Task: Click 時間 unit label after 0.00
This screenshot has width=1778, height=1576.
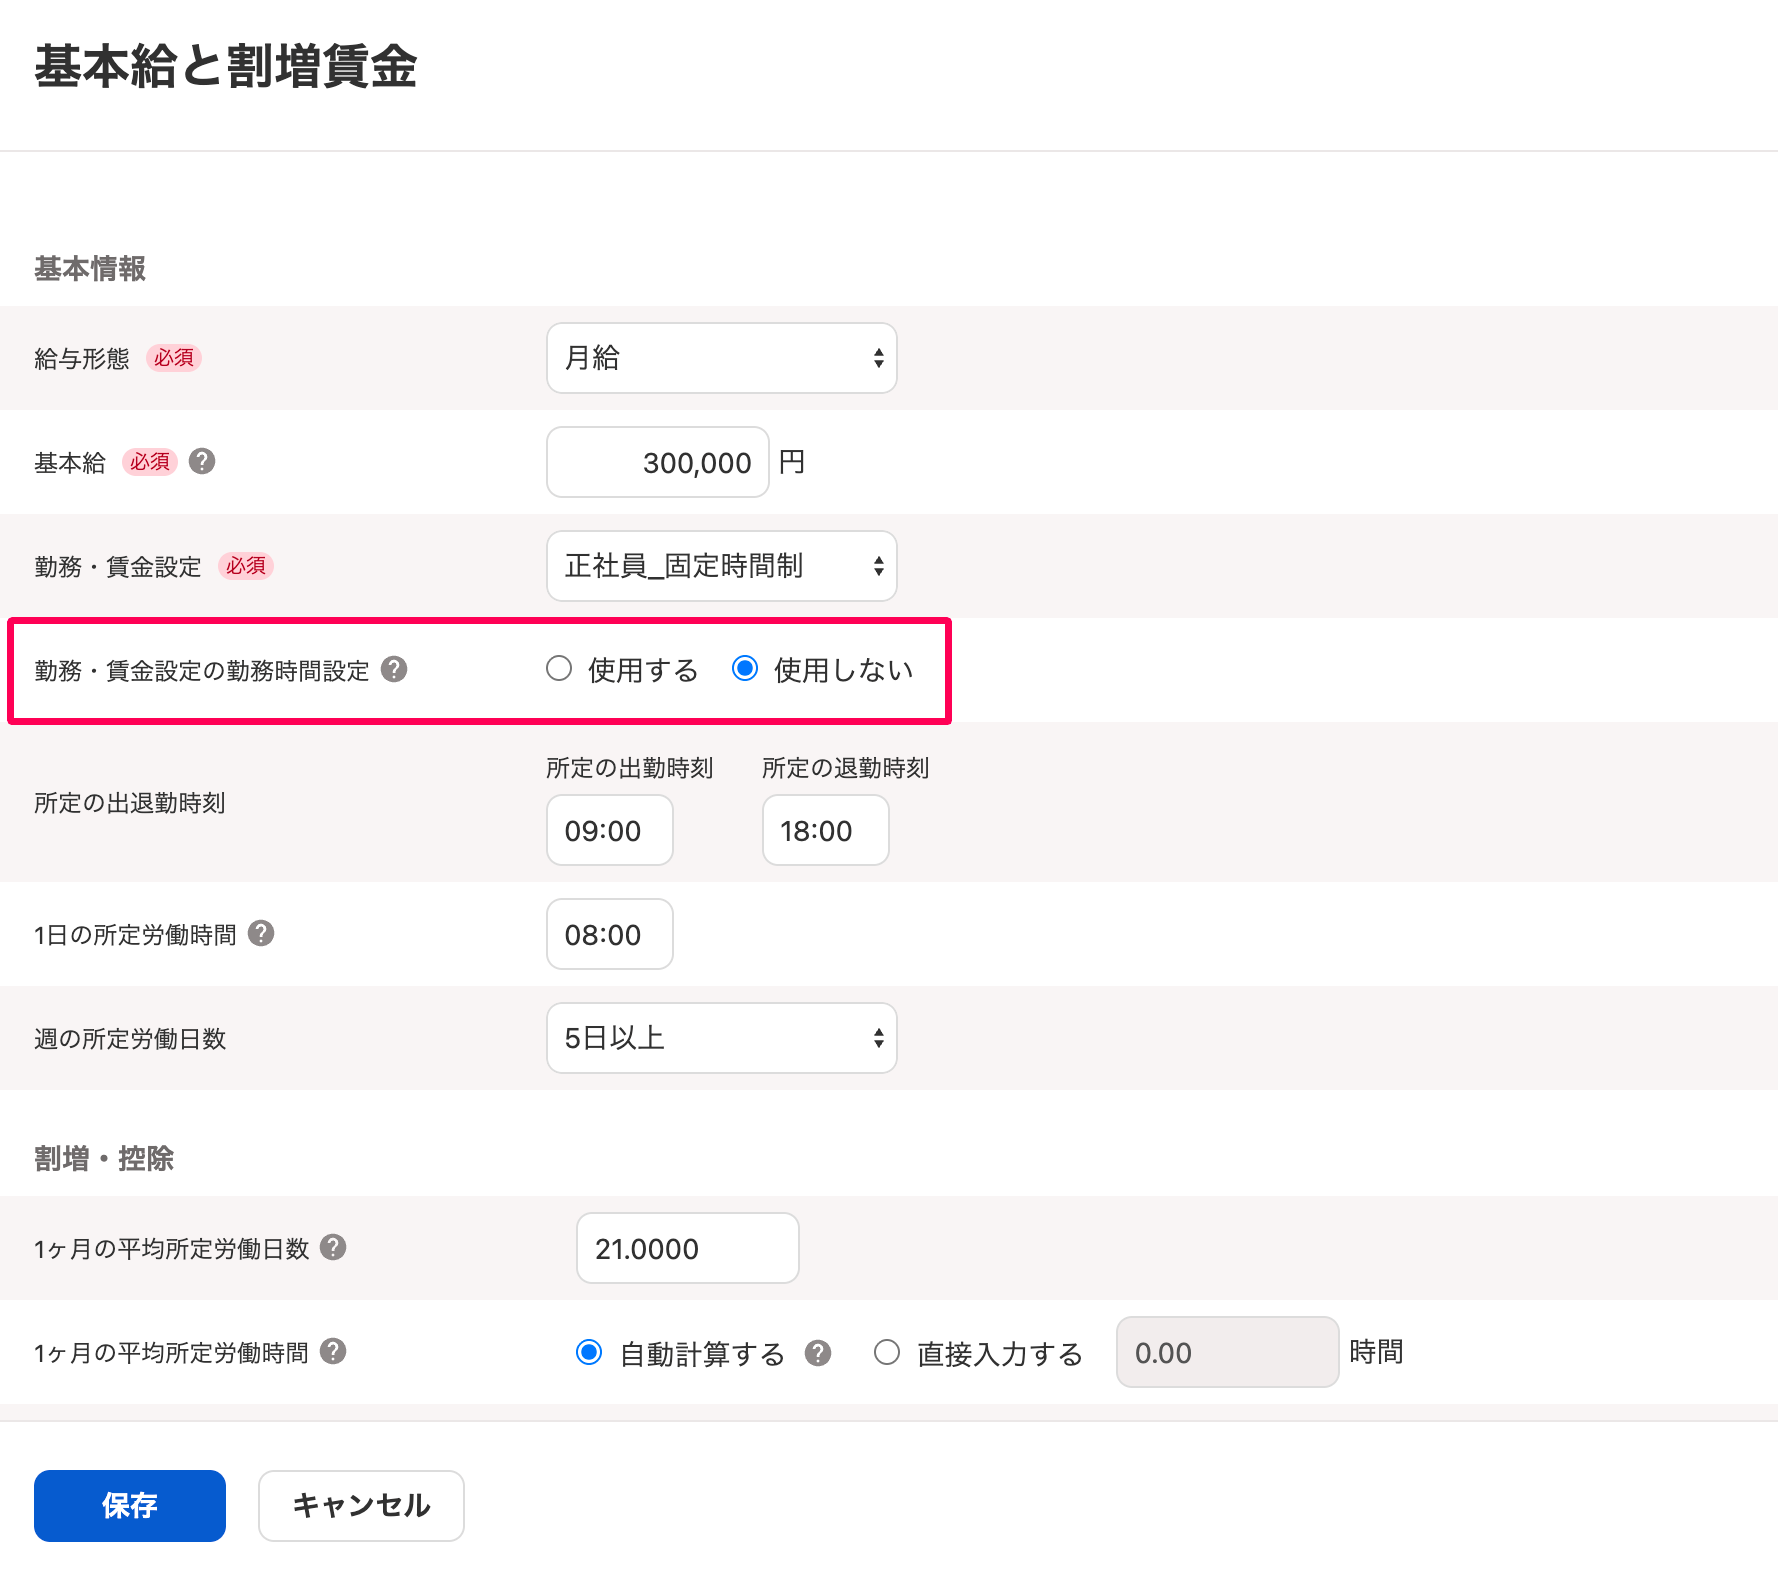Action: click(x=1376, y=1352)
